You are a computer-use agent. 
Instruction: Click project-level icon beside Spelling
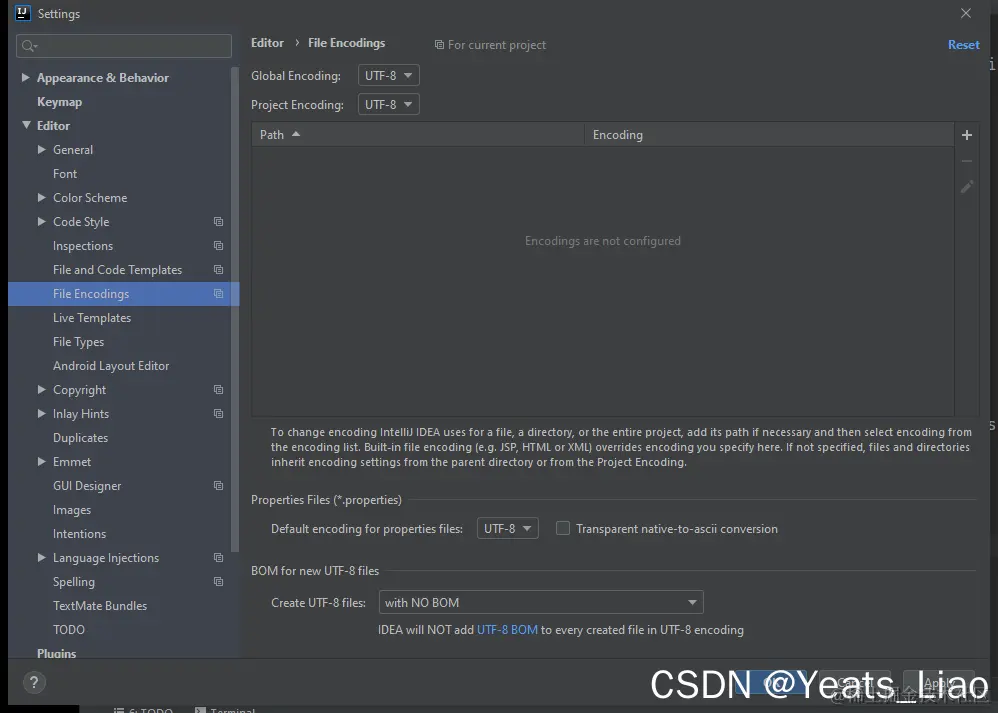(x=218, y=582)
